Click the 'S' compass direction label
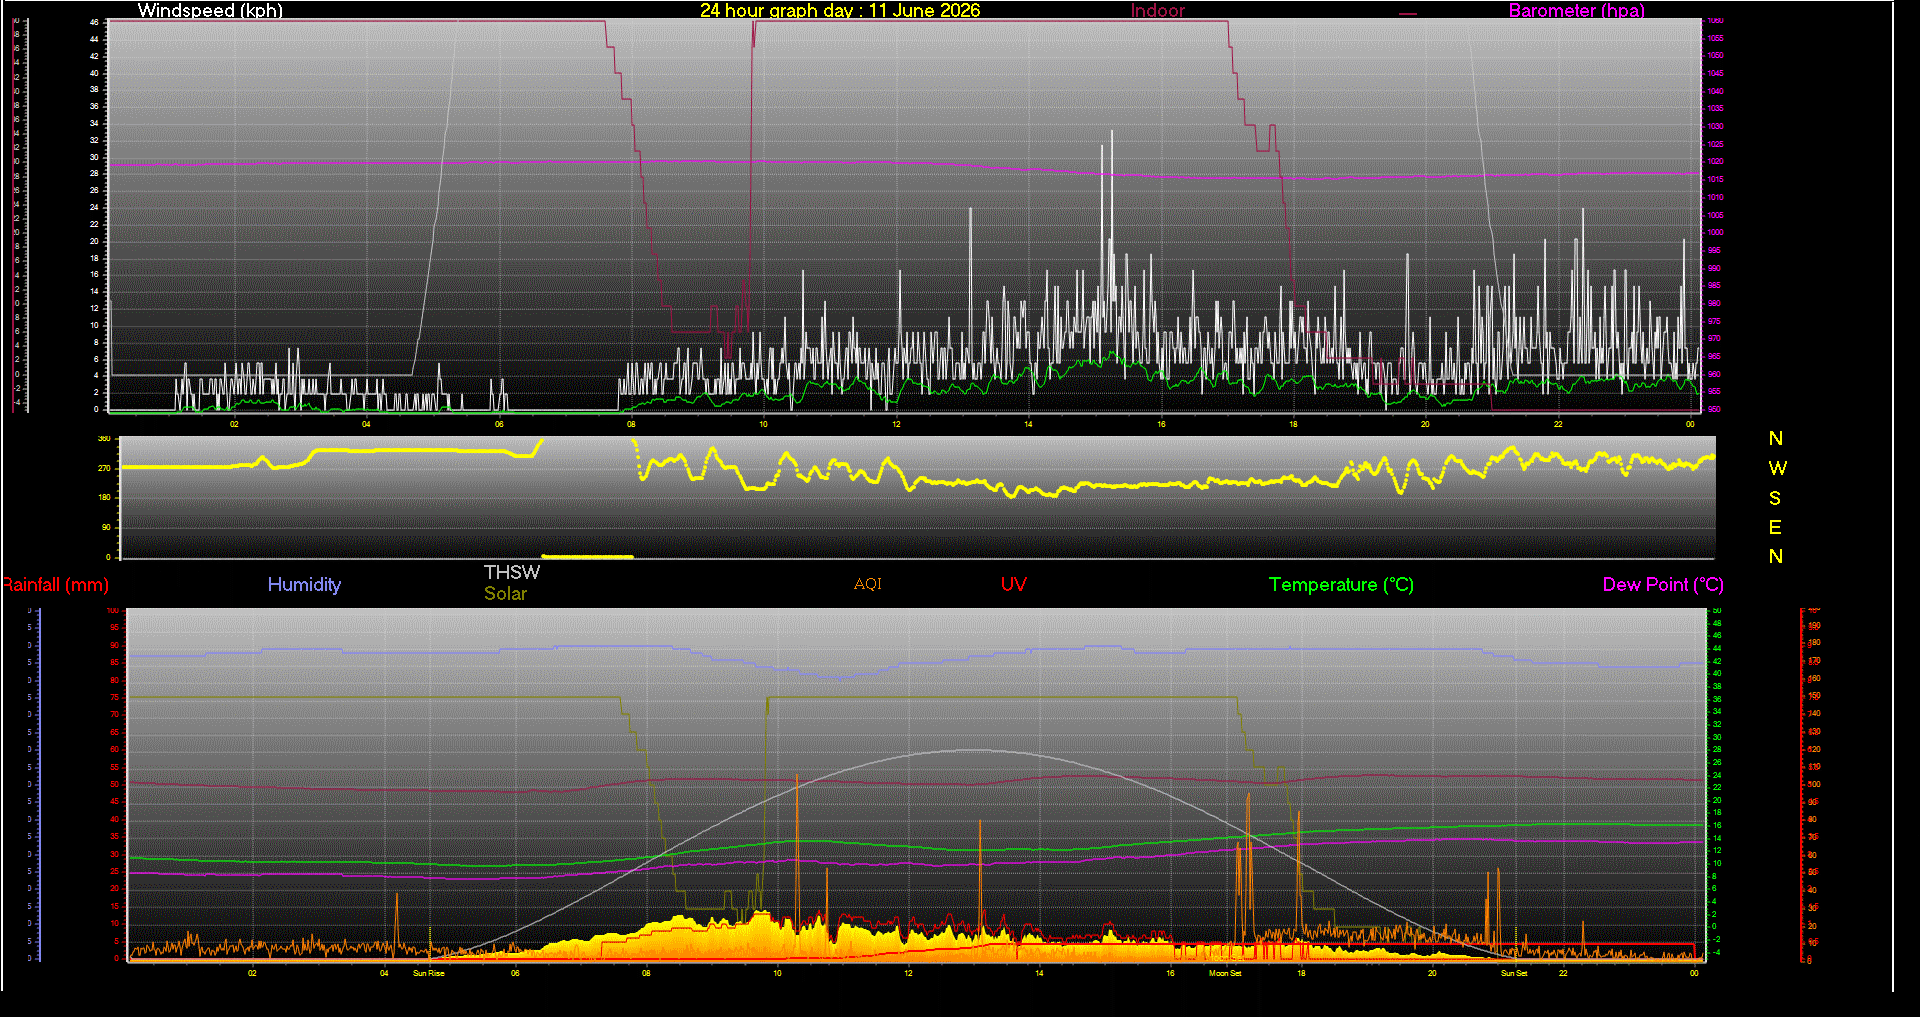The image size is (1920, 1017). pyautogui.click(x=1775, y=498)
